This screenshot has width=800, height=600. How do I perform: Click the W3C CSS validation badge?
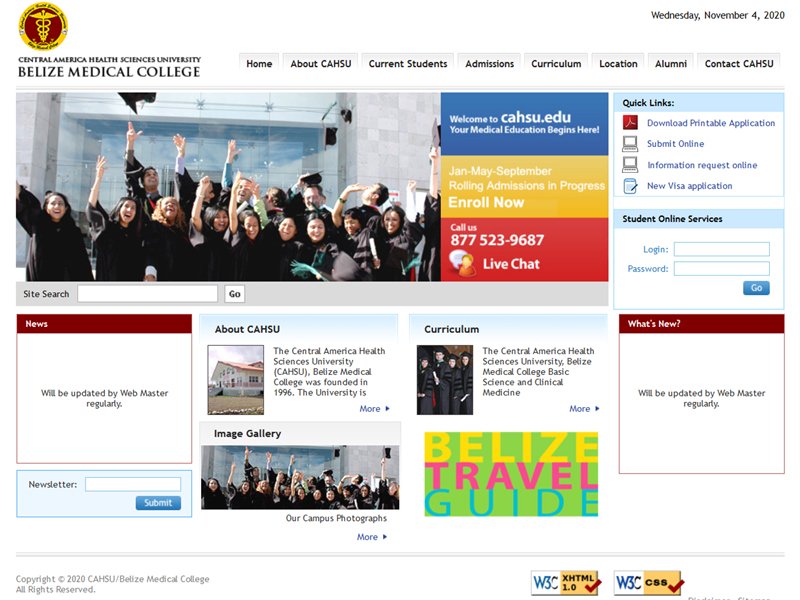[x=648, y=582]
